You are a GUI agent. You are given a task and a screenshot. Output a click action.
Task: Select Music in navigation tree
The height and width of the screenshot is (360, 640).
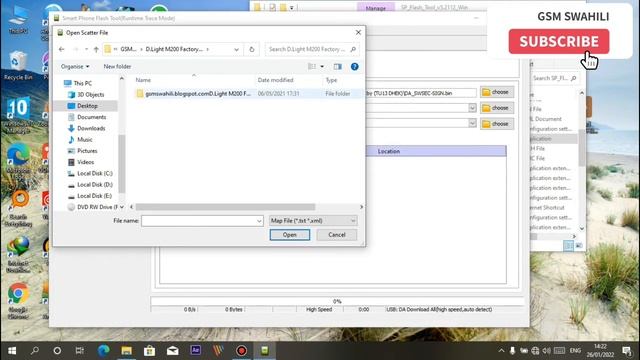coord(85,140)
